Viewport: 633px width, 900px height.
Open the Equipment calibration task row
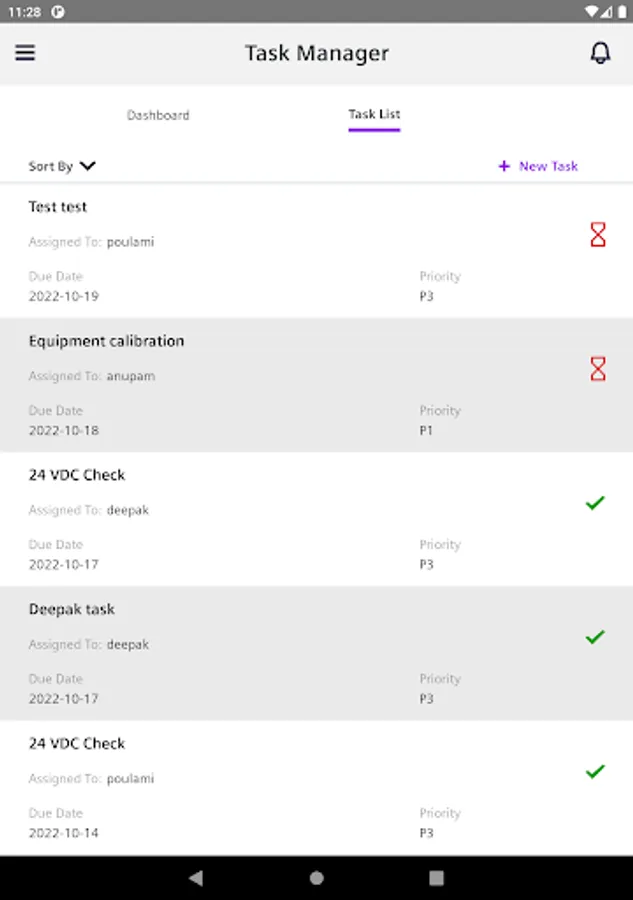click(x=316, y=385)
